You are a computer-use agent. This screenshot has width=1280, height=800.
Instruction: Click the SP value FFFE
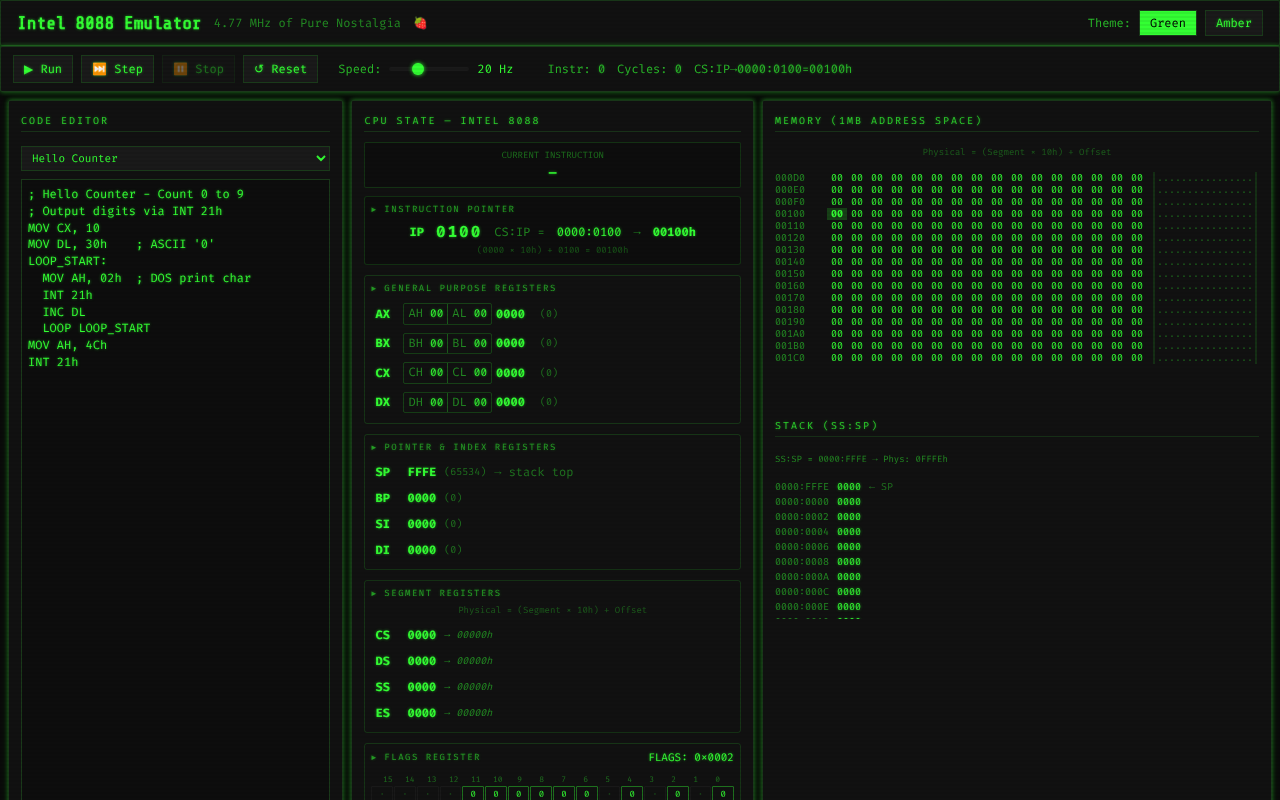422,472
